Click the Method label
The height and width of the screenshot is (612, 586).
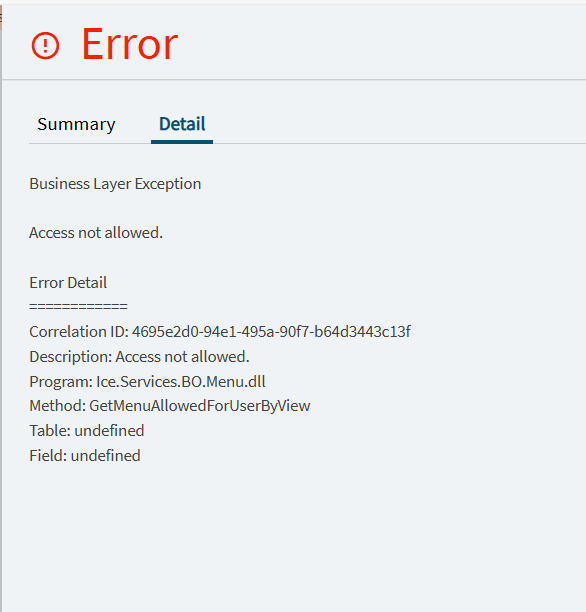click(x=58, y=406)
